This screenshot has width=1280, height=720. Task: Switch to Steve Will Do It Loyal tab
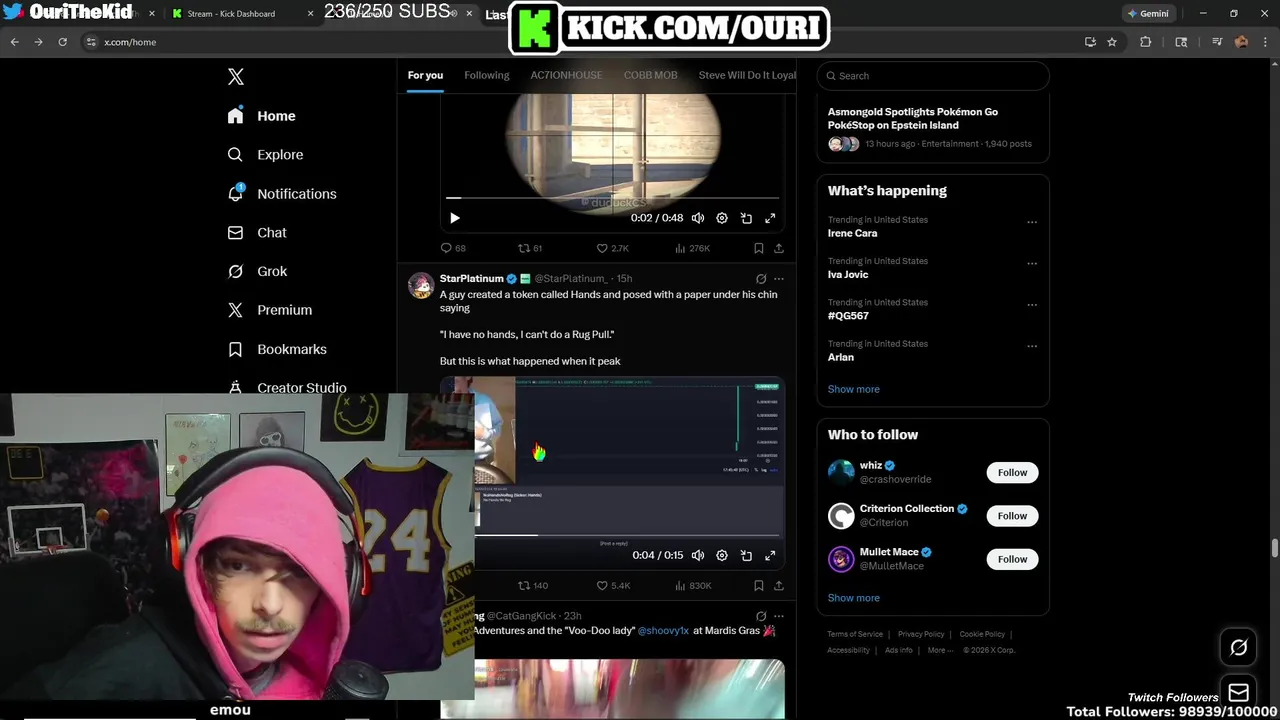[747, 75]
